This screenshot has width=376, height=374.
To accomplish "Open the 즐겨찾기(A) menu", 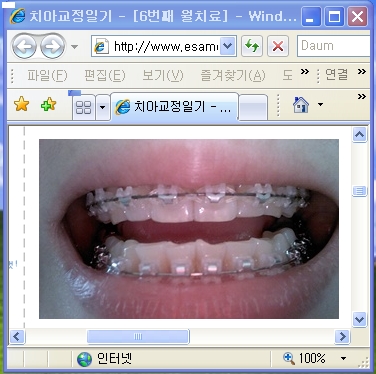I will 233,75.
